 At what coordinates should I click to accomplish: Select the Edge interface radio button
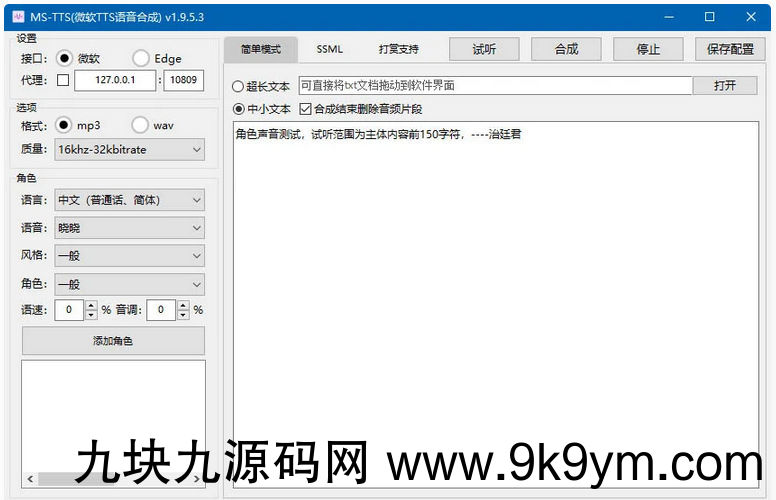coord(140,59)
